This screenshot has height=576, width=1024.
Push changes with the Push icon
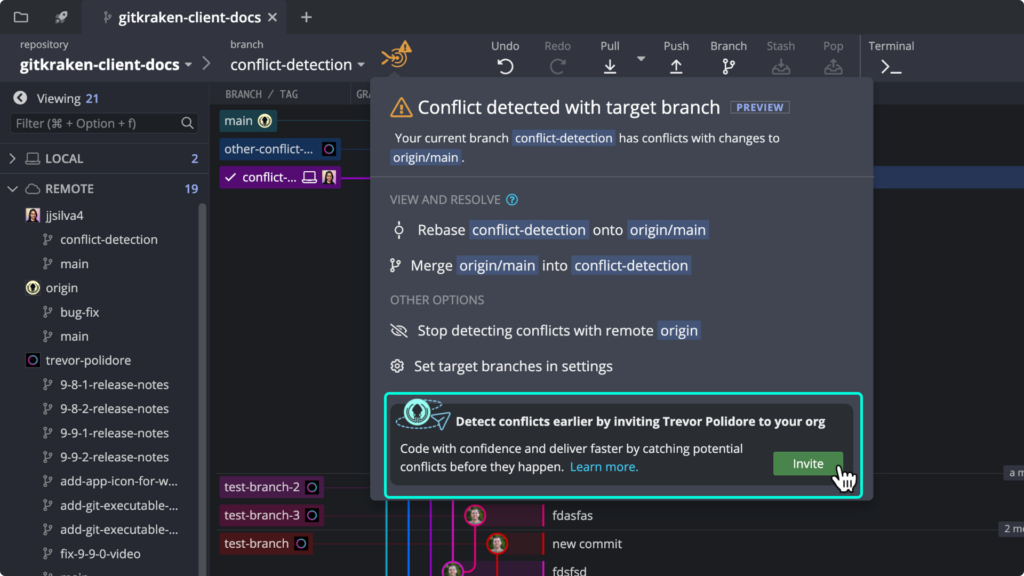pyautogui.click(x=676, y=66)
